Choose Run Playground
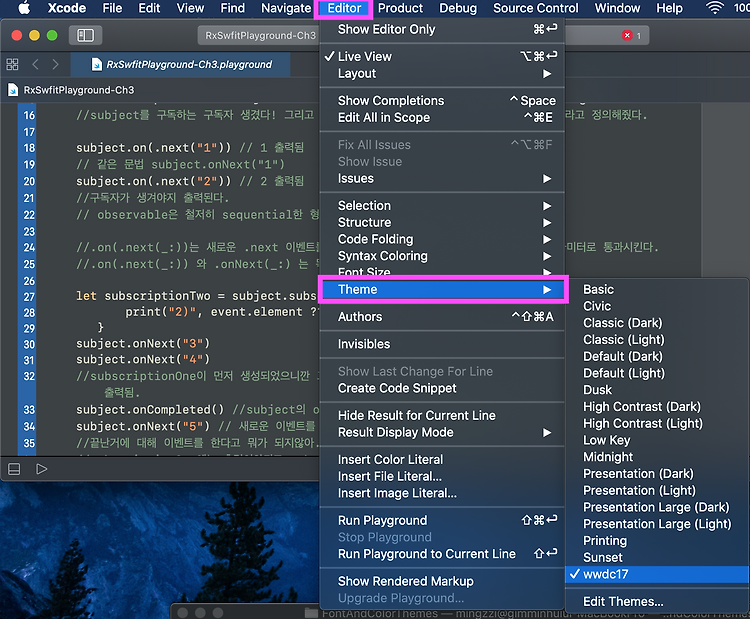This screenshot has height=619, width=750. (x=441, y=520)
